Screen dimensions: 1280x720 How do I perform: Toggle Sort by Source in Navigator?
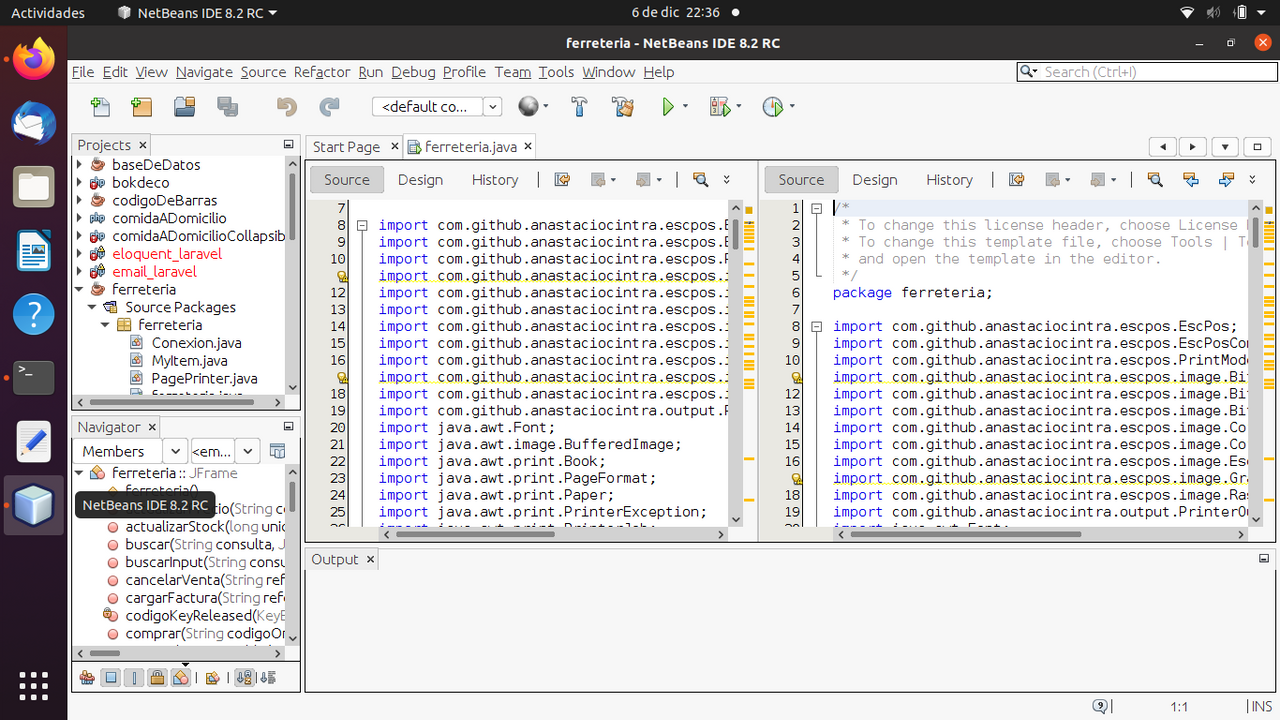[x=267, y=678]
